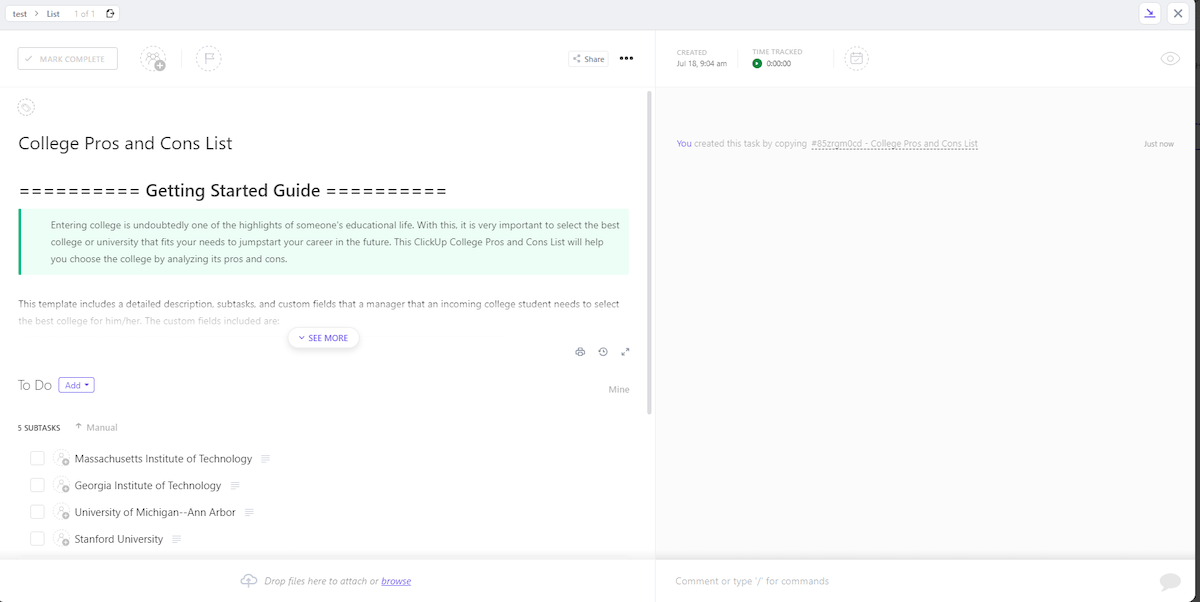
Task: Toggle status box for University of Michigan--Ann Arbor
Action: tap(37, 512)
